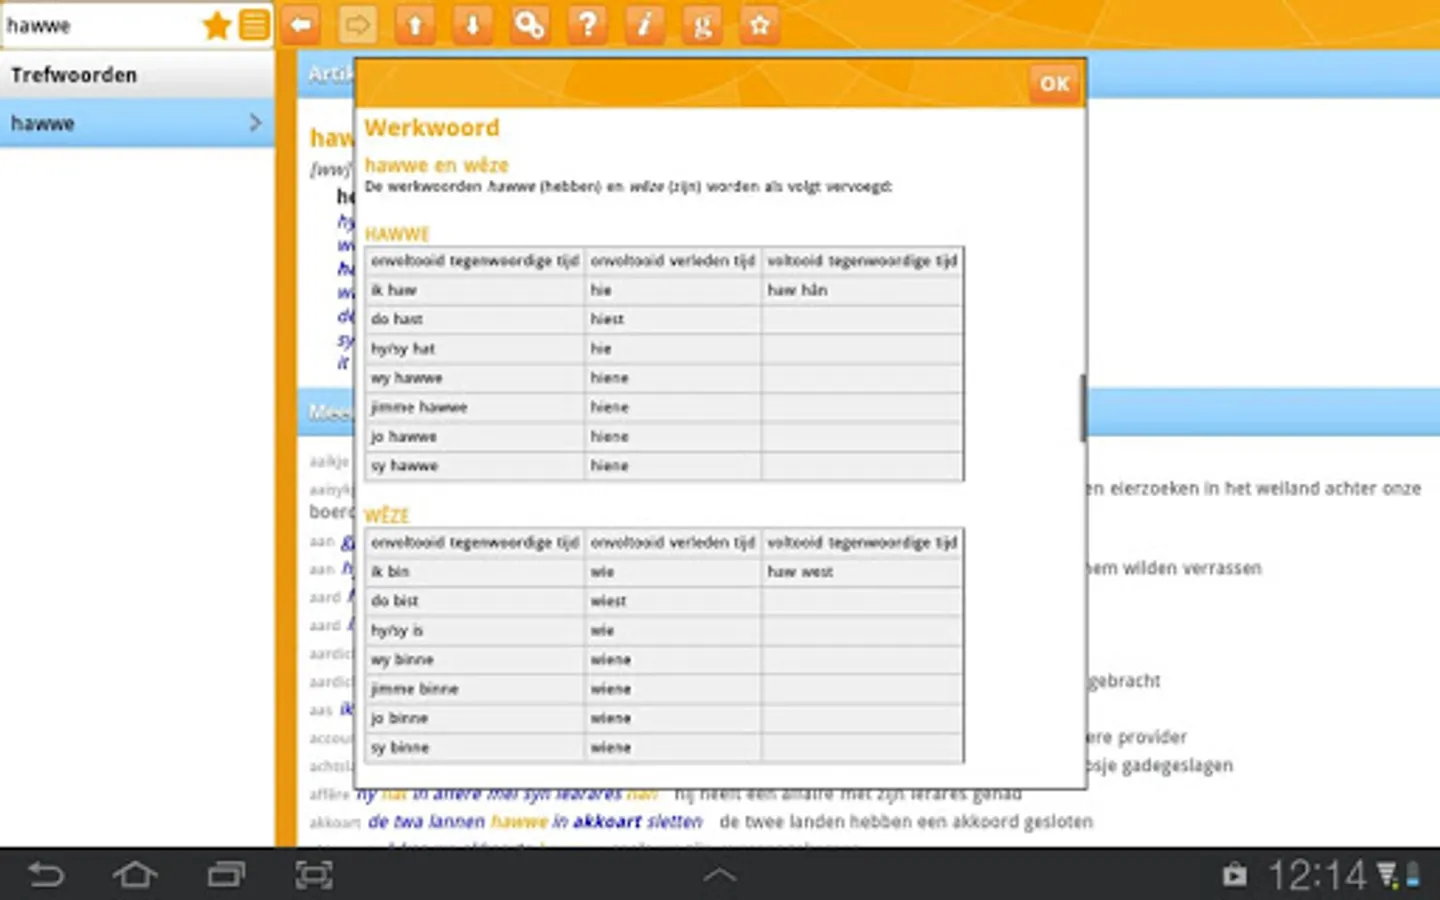Open the search tool in the toolbar
This screenshot has height=900, width=1440.
pyautogui.click(x=529, y=25)
